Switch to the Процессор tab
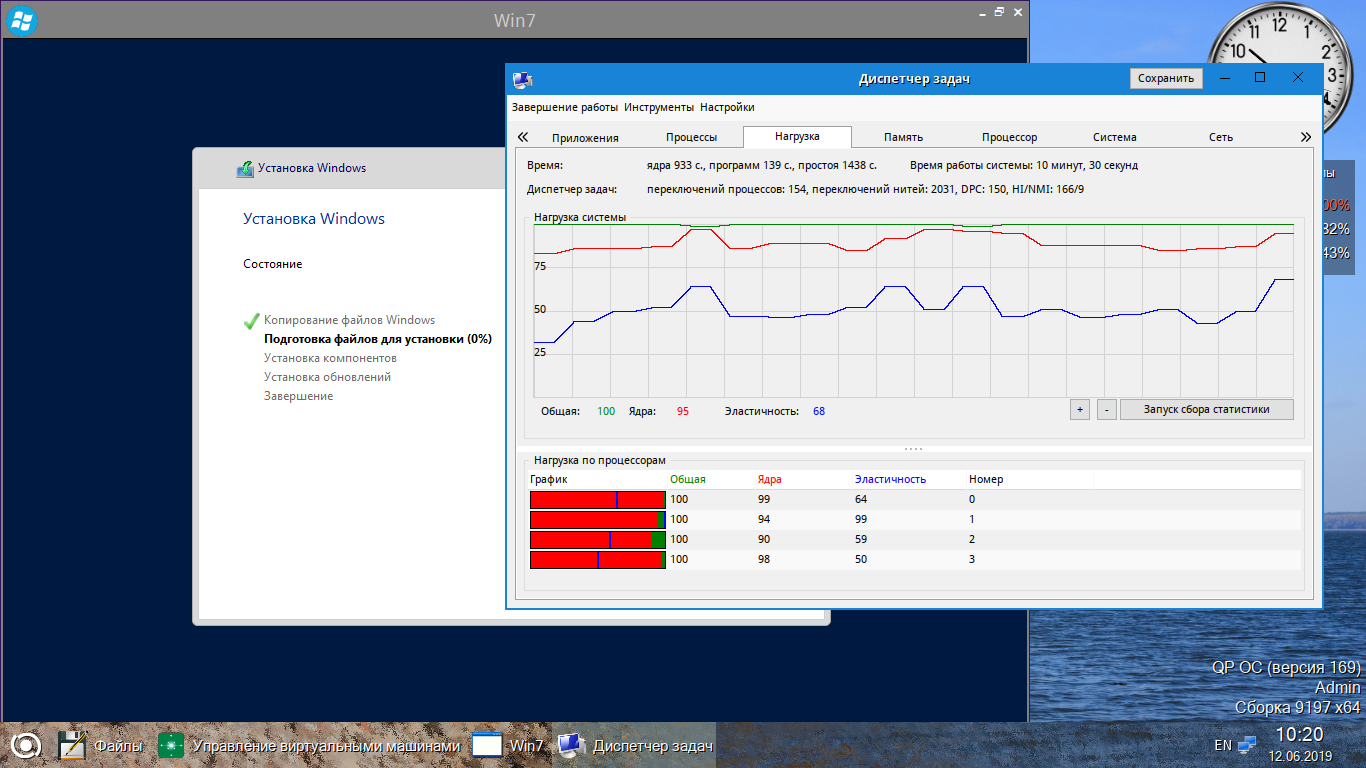The width and height of the screenshot is (1366, 768). [1009, 137]
